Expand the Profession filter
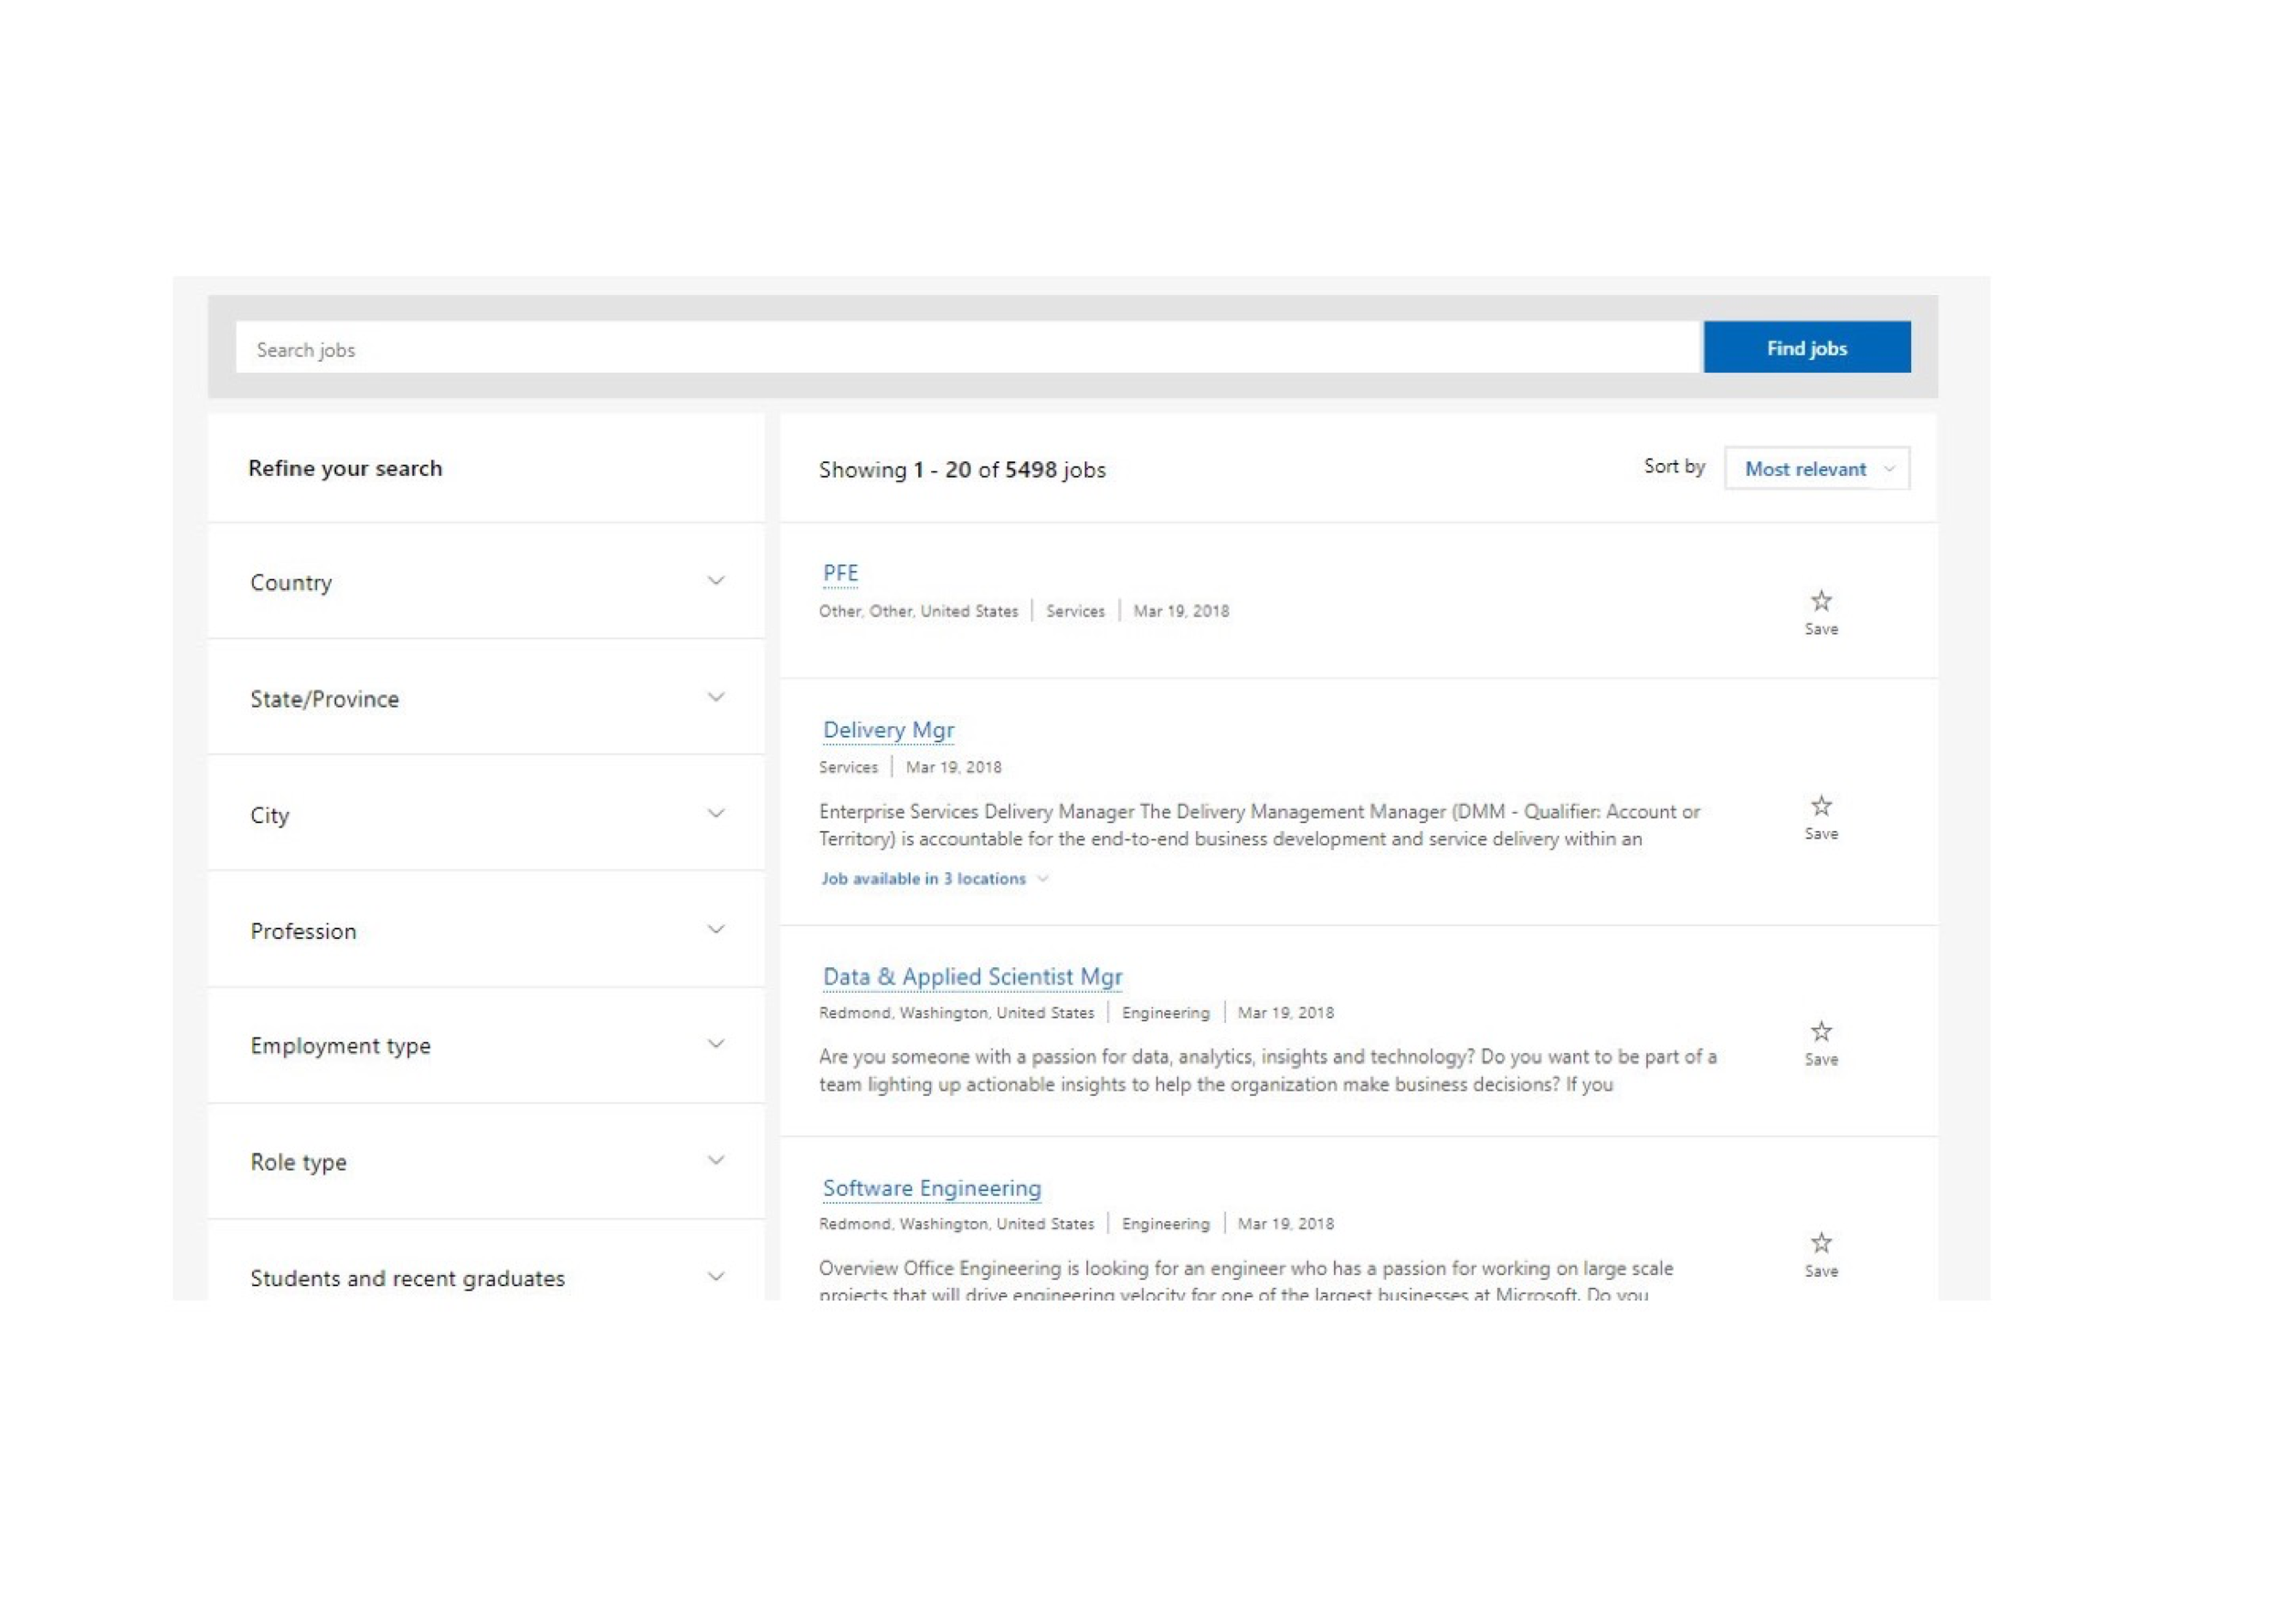This screenshot has width=2284, height=1624. click(486, 929)
